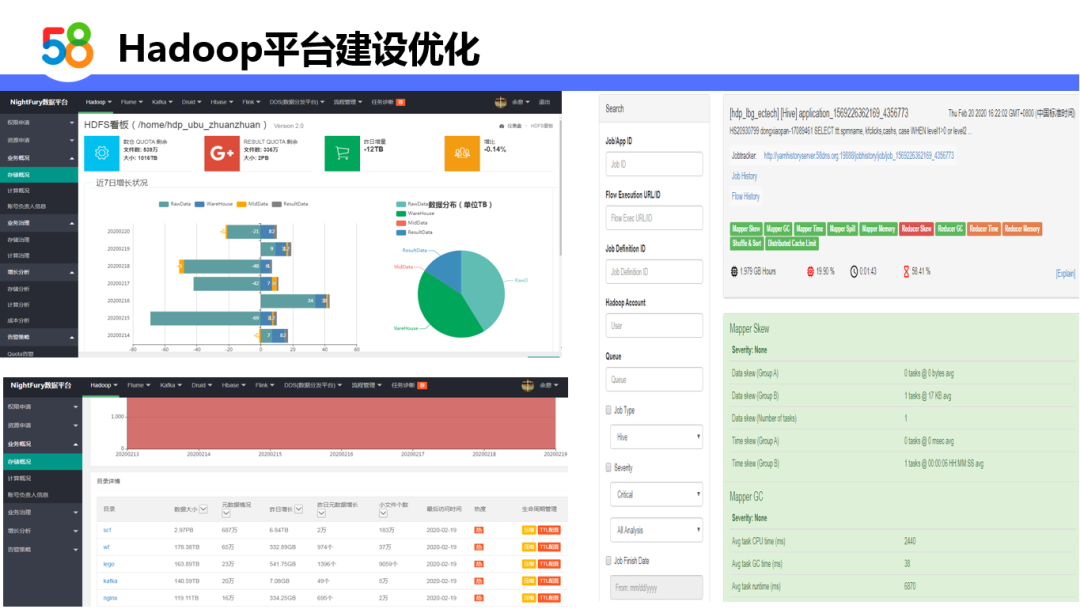Image resolution: width=1080 pixels, height=609 pixels.
Task: Click the From mm/dd/yyyy date field
Action: tap(656, 588)
